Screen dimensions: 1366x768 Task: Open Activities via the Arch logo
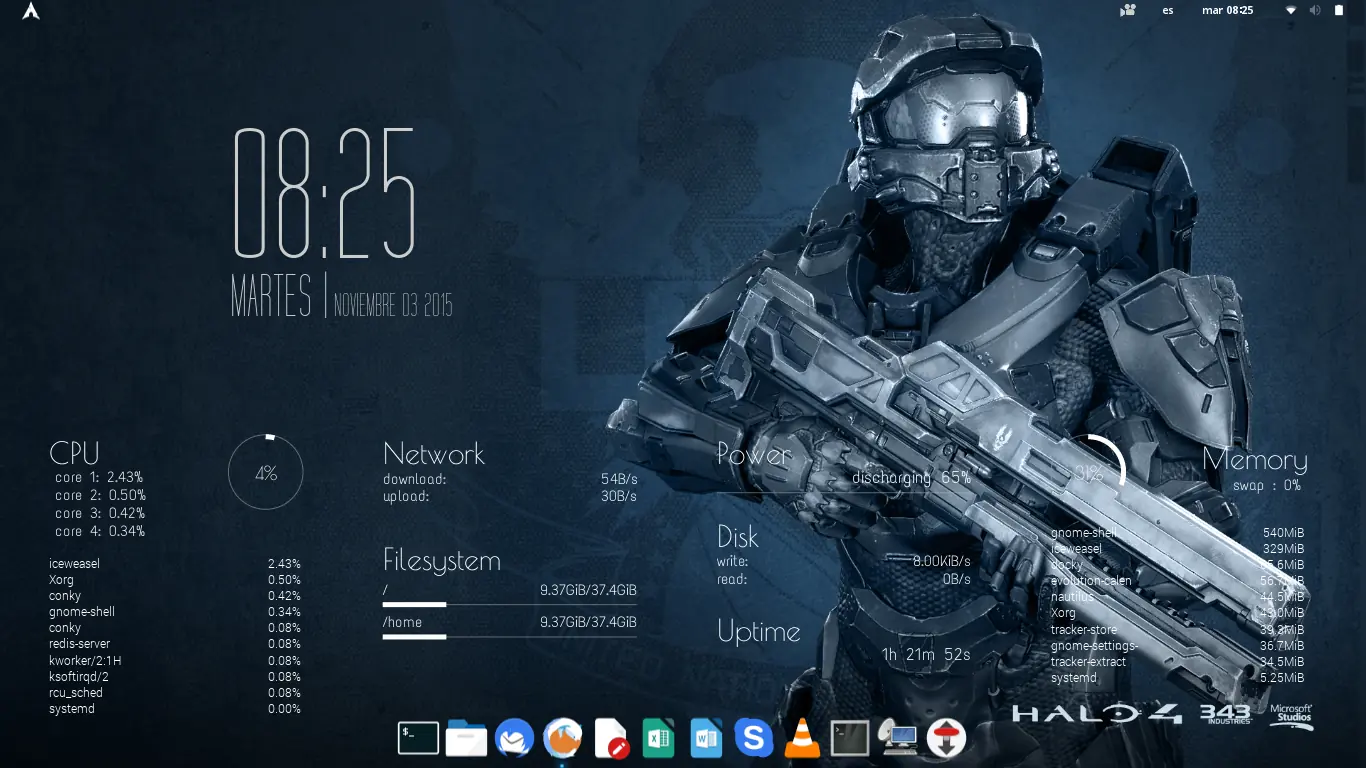pyautogui.click(x=31, y=12)
